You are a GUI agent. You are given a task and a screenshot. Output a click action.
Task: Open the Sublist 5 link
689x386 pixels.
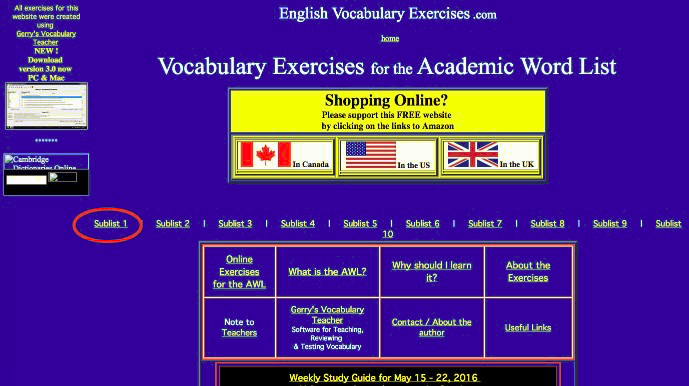tap(360, 223)
